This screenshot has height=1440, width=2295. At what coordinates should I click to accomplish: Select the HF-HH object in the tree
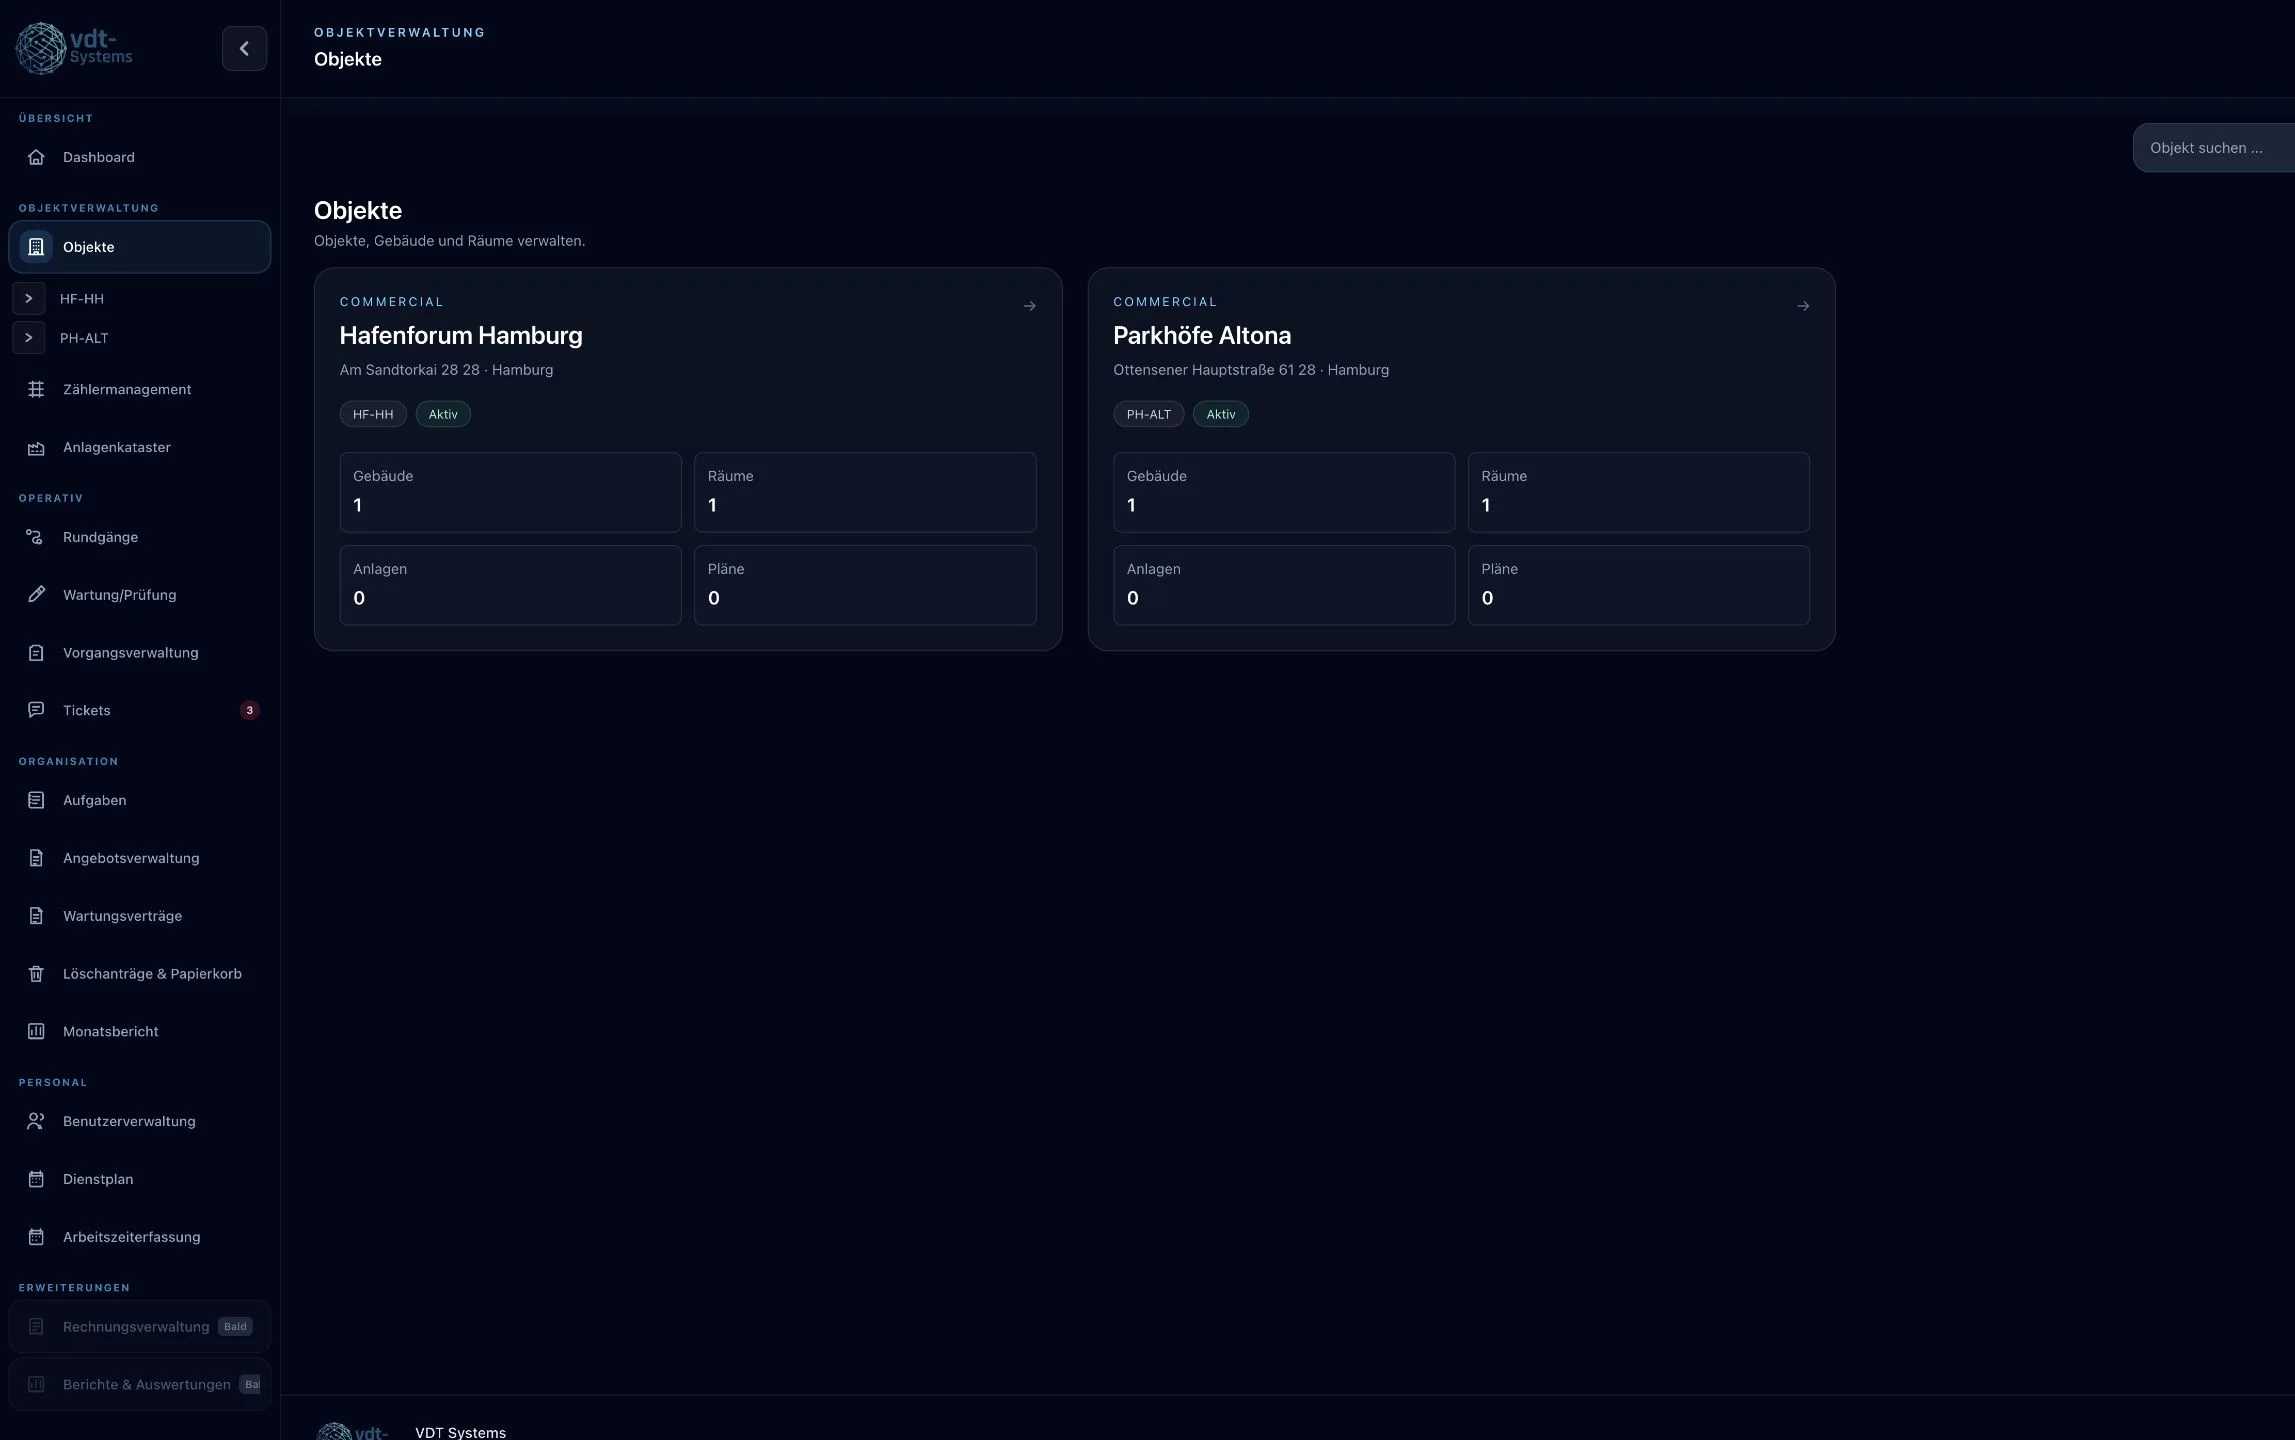pos(82,299)
